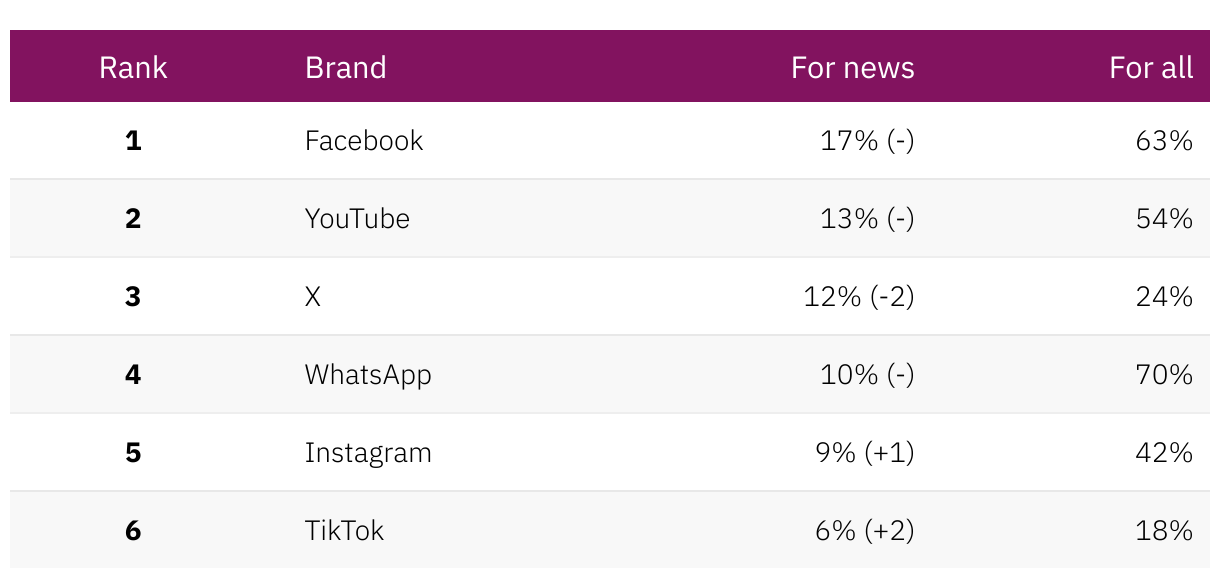Select the TikTok brand cell

tap(344, 531)
